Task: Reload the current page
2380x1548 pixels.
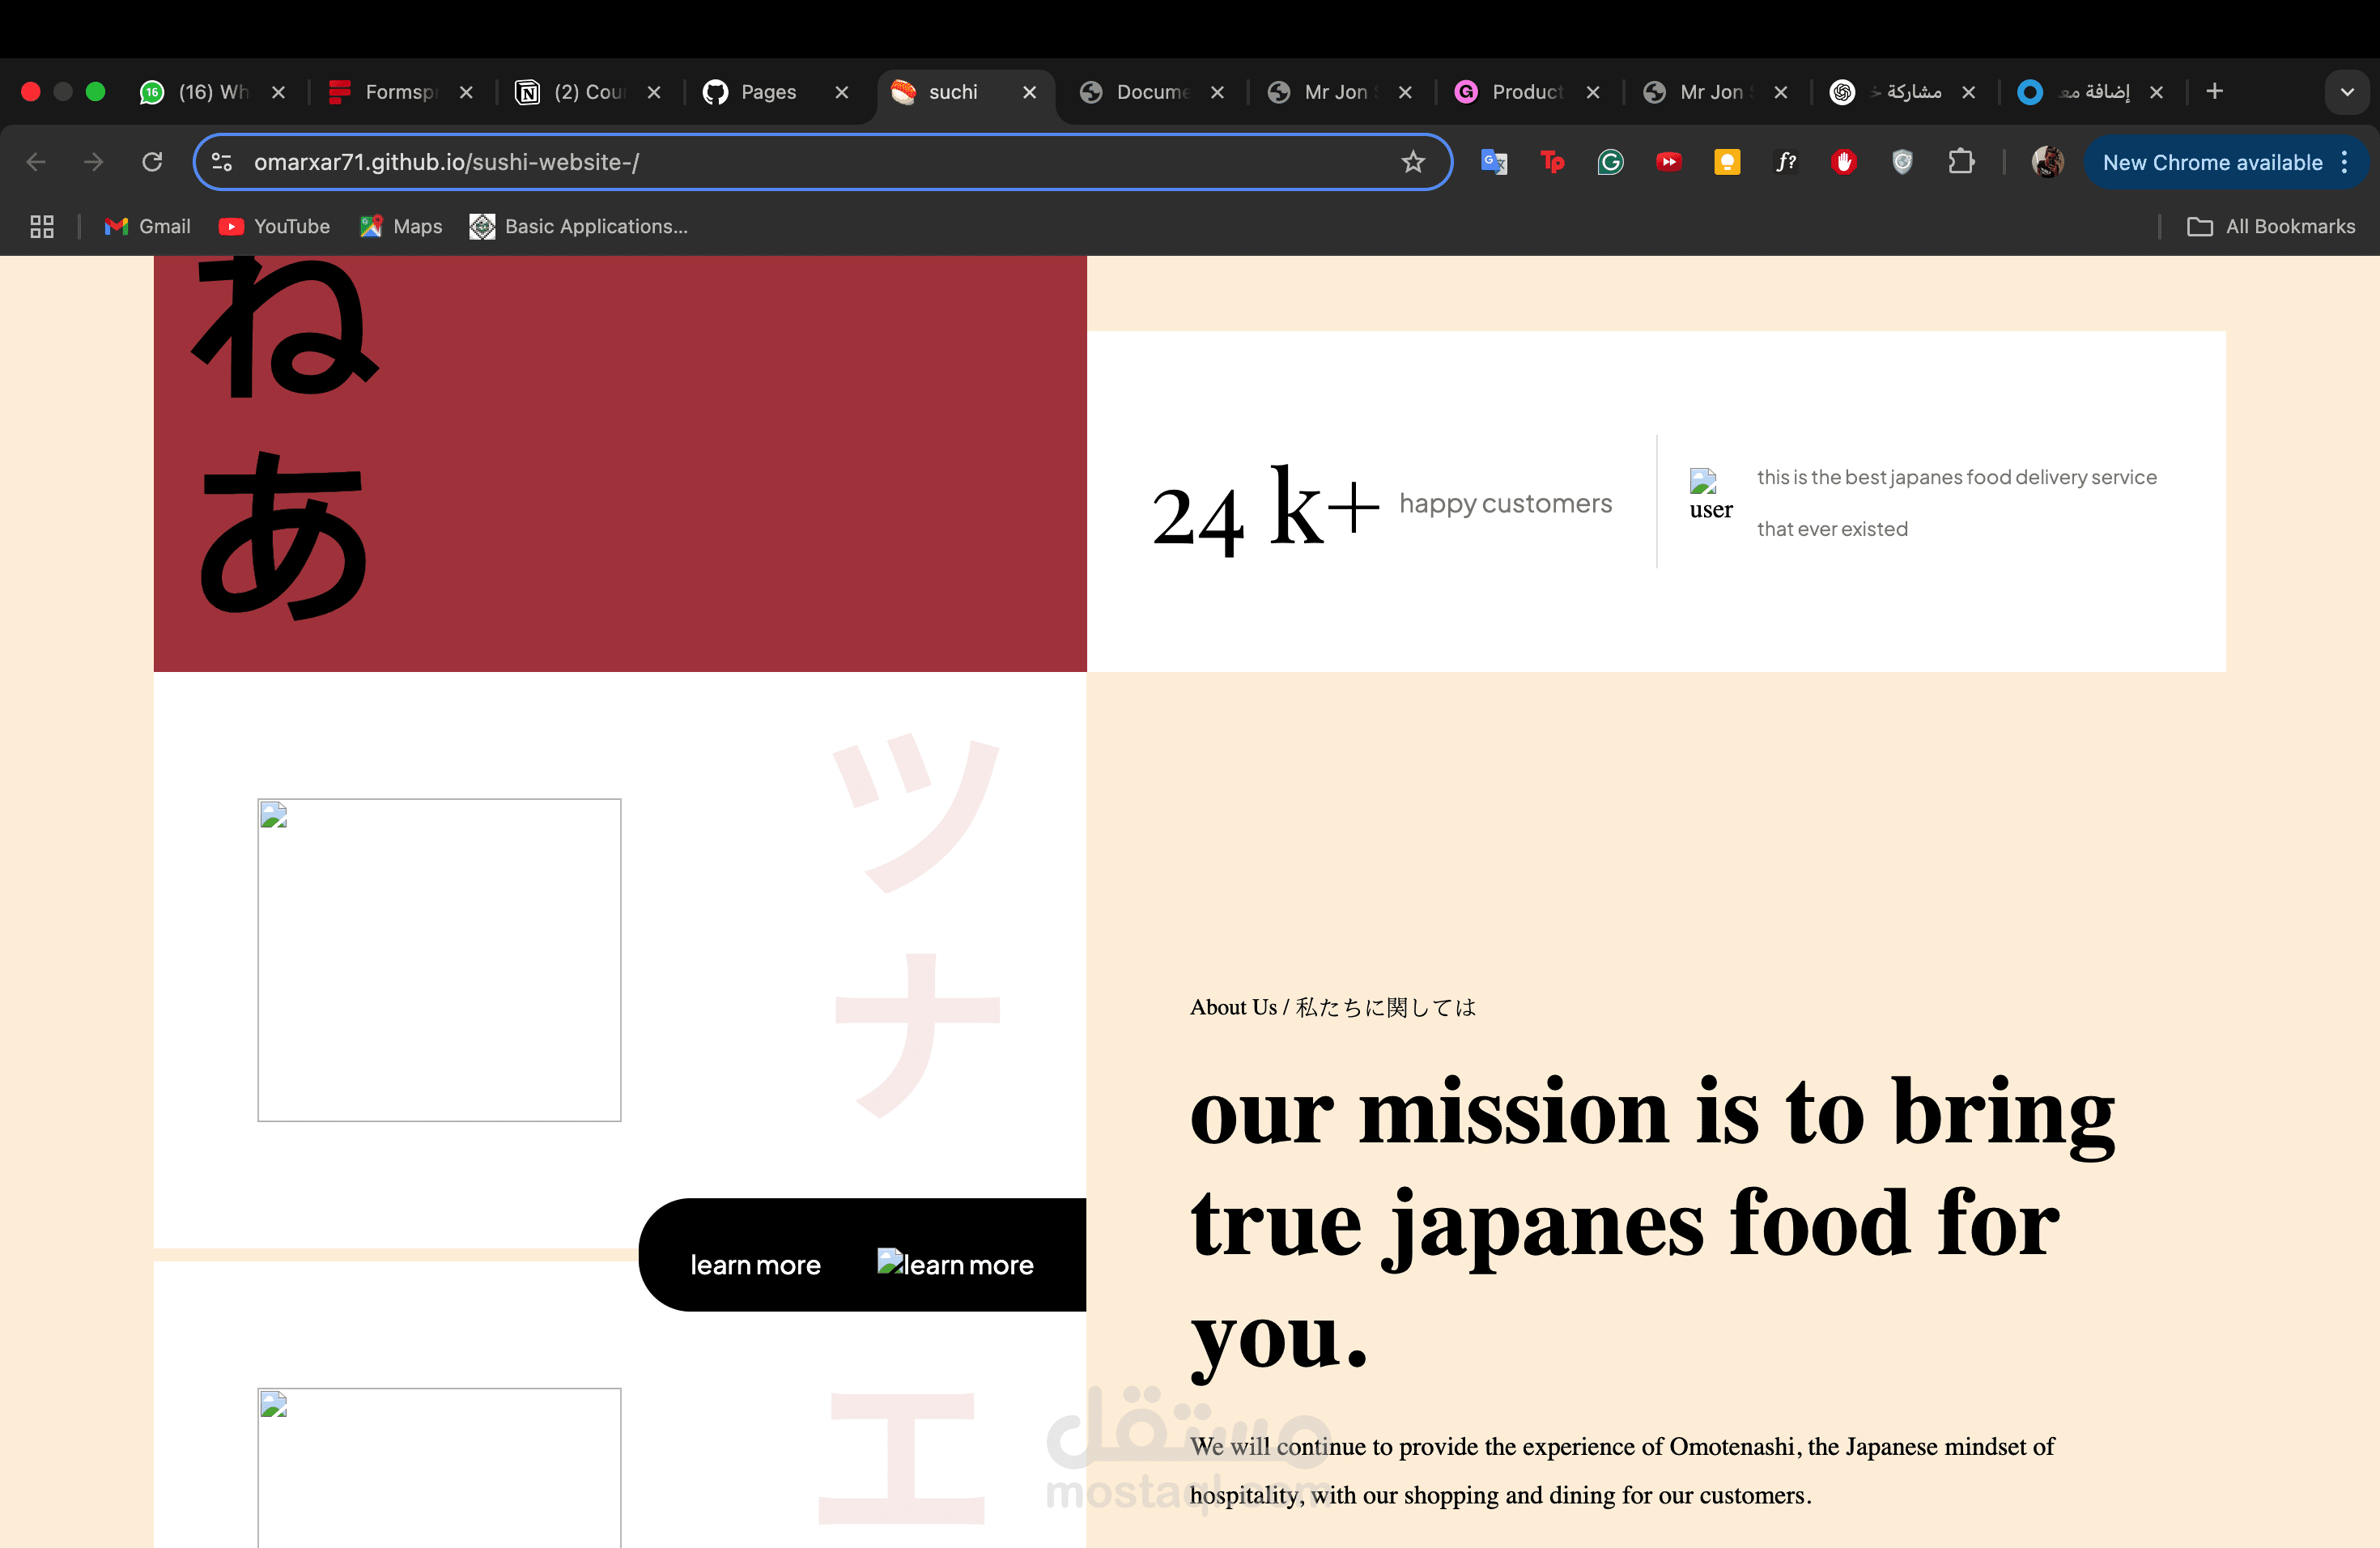Action: click(152, 162)
